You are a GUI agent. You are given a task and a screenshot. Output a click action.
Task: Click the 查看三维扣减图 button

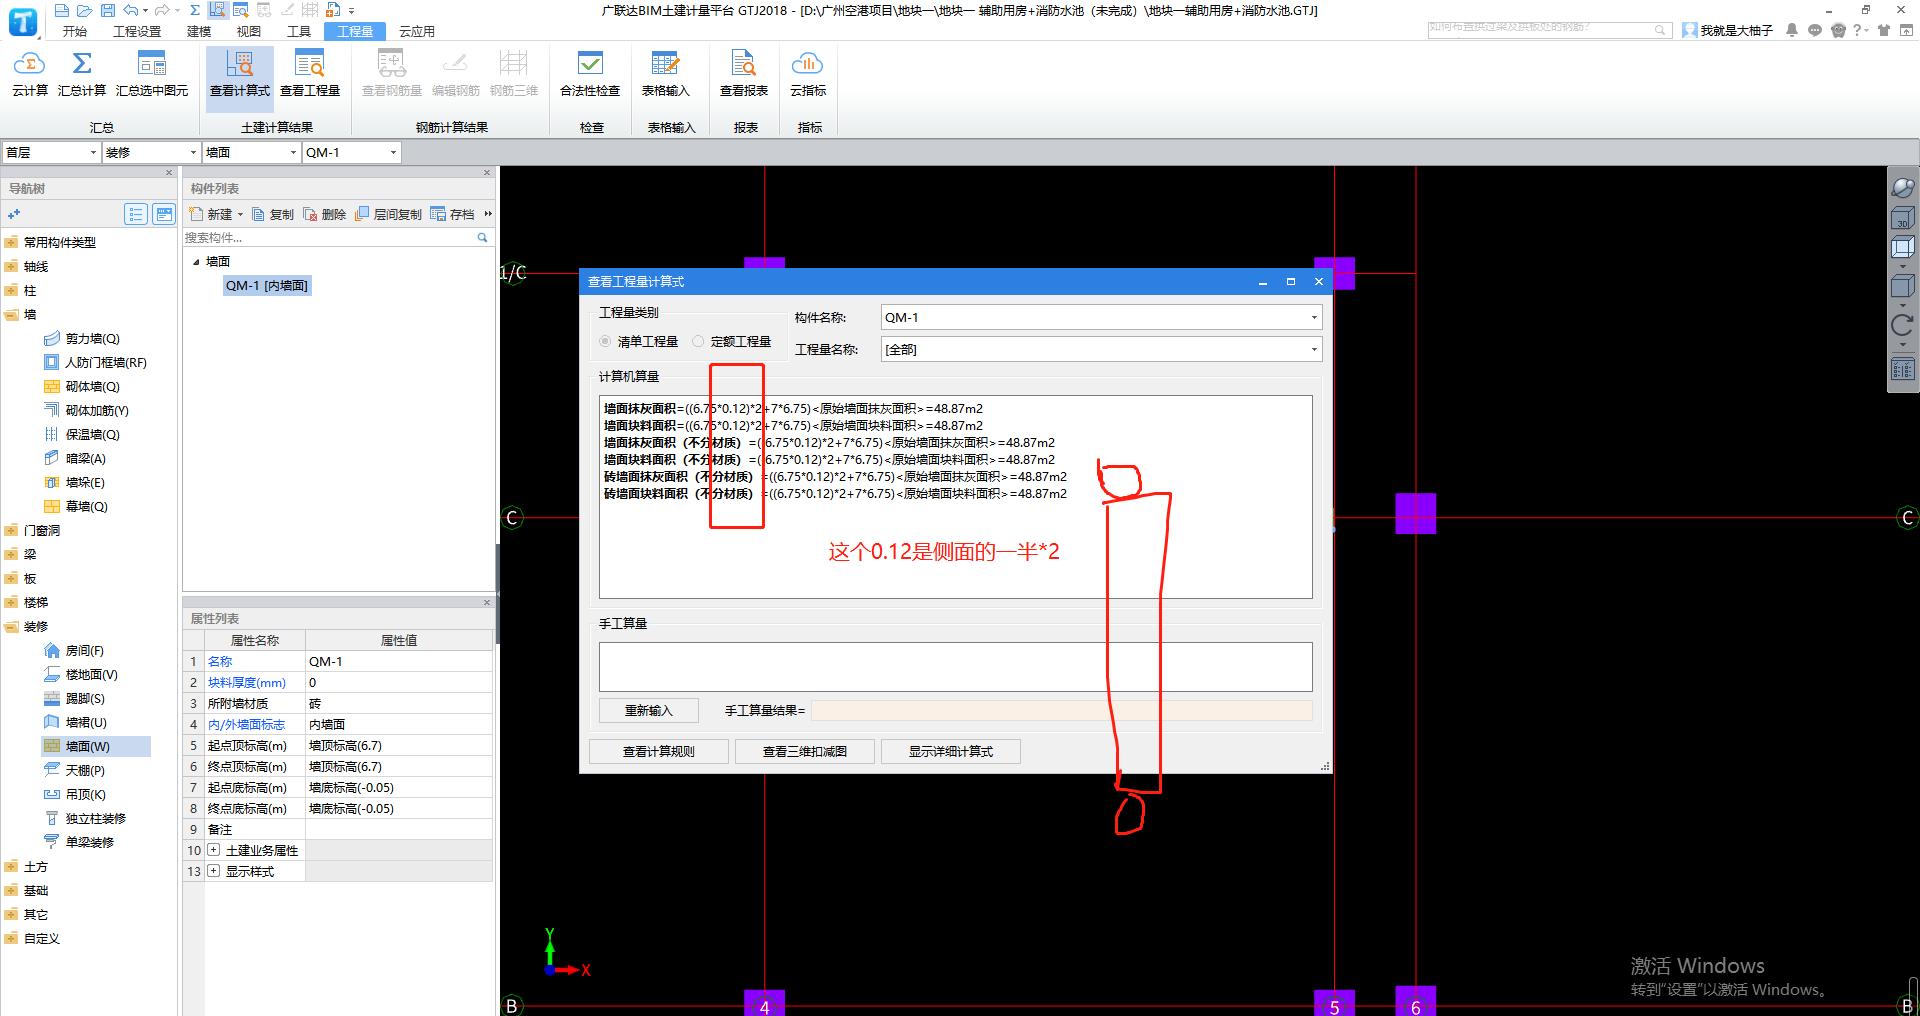point(805,751)
